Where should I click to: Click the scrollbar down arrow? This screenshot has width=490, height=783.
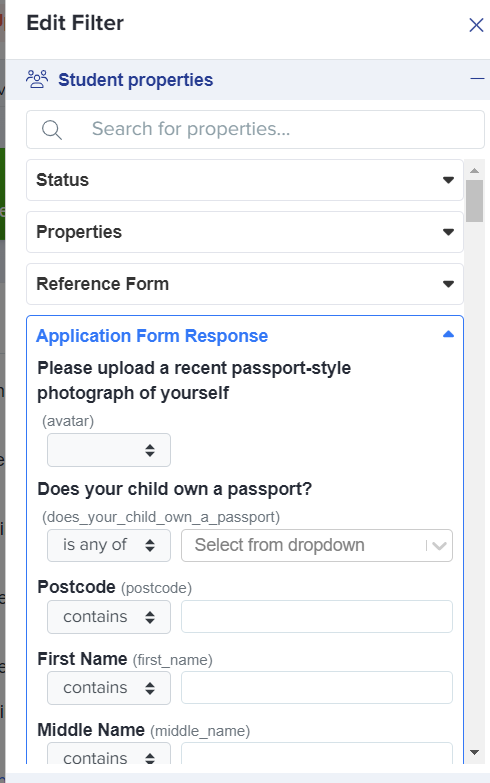coord(475,752)
